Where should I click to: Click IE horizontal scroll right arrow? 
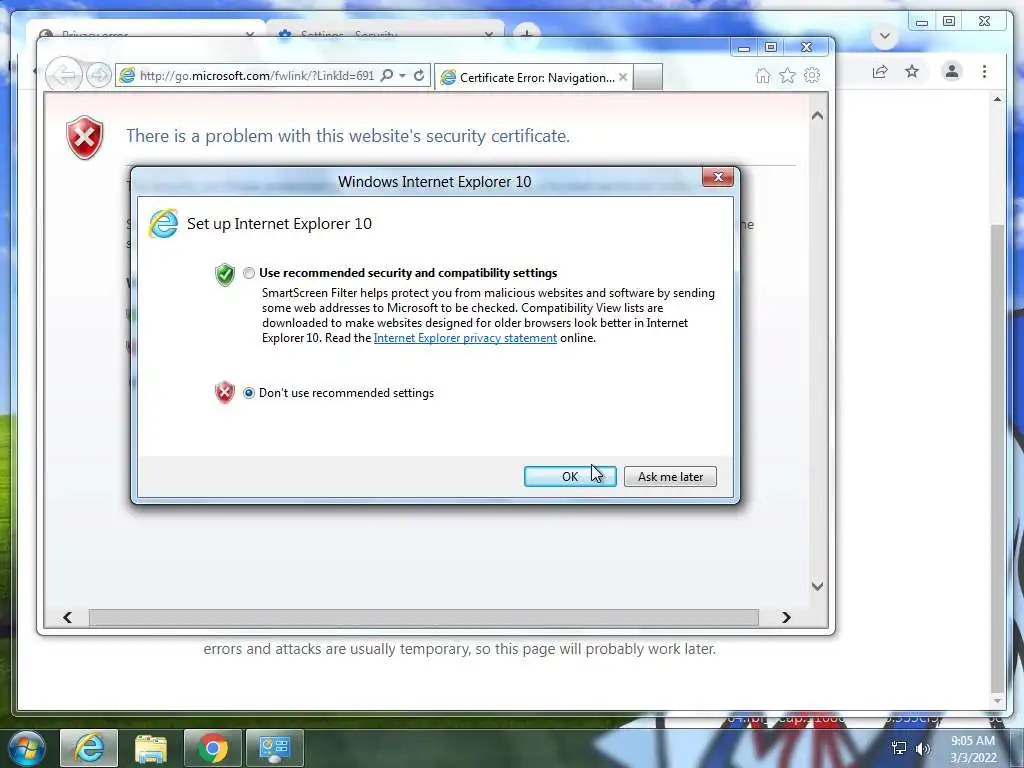[786, 617]
